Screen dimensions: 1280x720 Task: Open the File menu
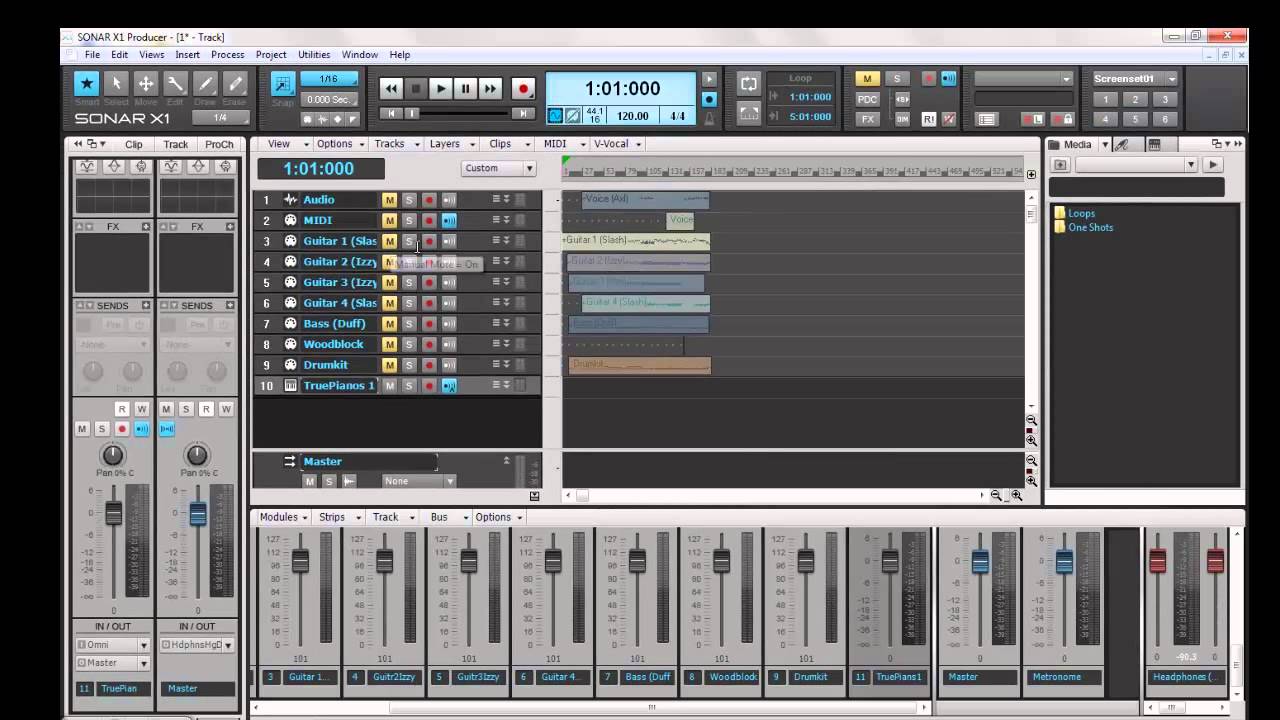click(x=92, y=55)
